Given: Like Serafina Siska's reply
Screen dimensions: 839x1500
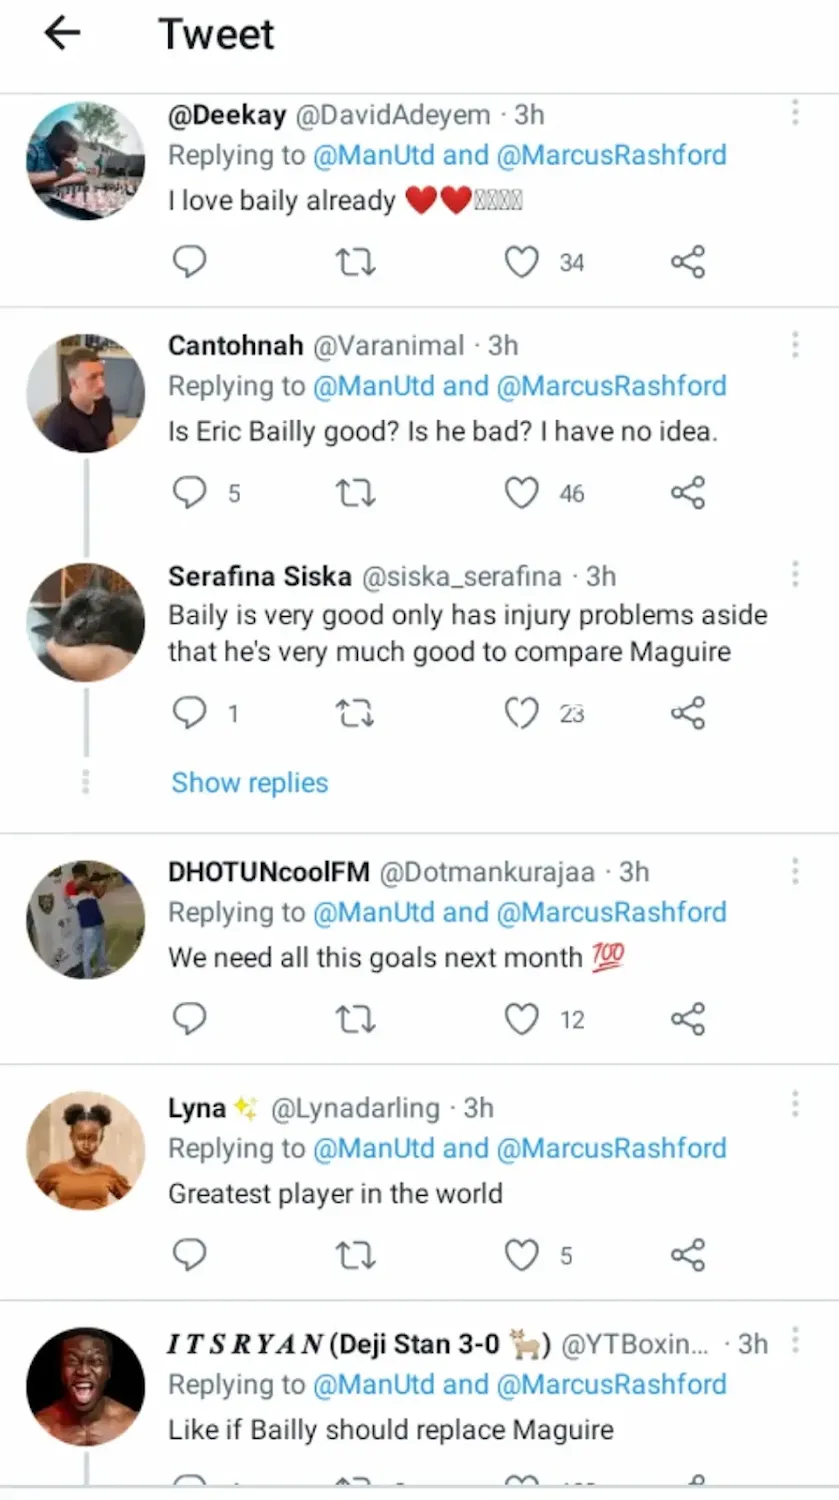Looking at the screenshot, I should click(521, 713).
